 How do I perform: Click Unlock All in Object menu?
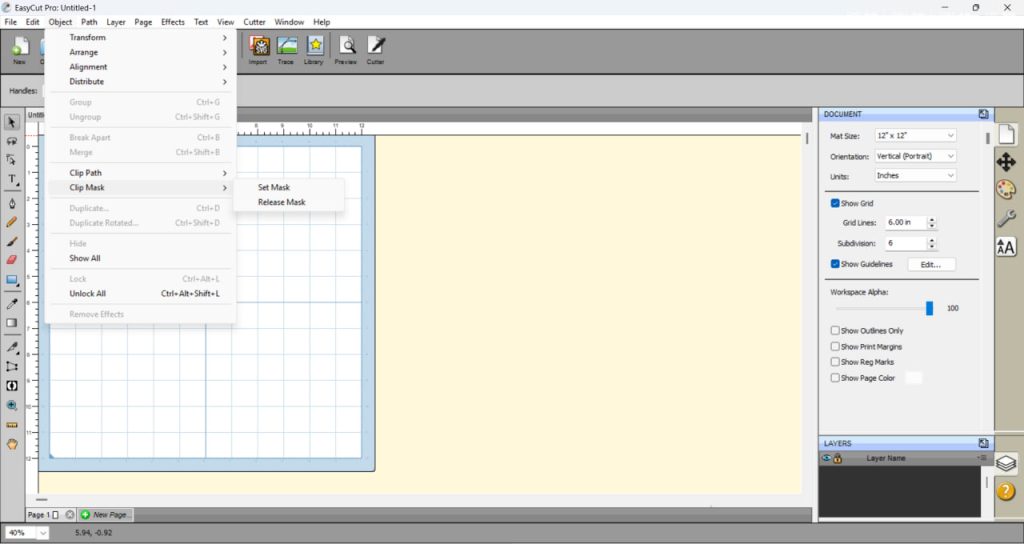pos(87,294)
